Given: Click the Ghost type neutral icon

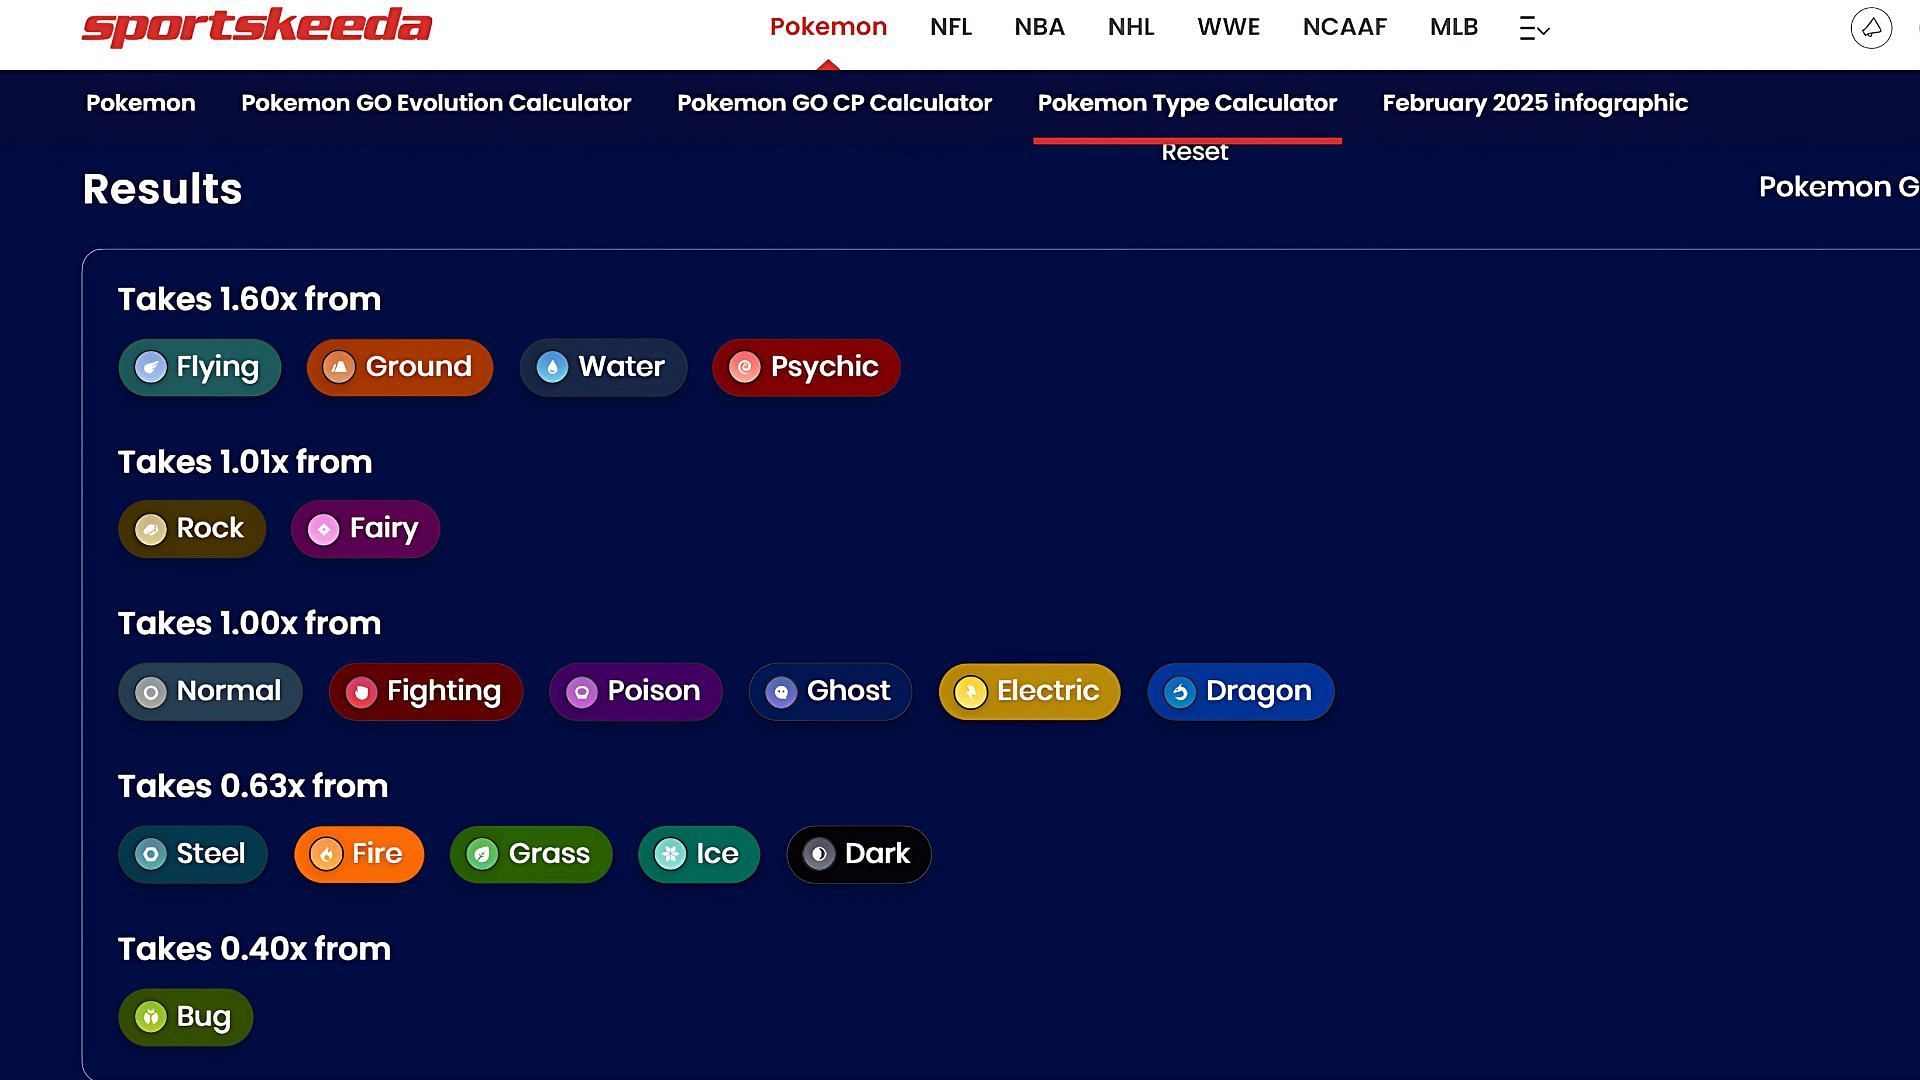Looking at the screenshot, I should click(782, 690).
